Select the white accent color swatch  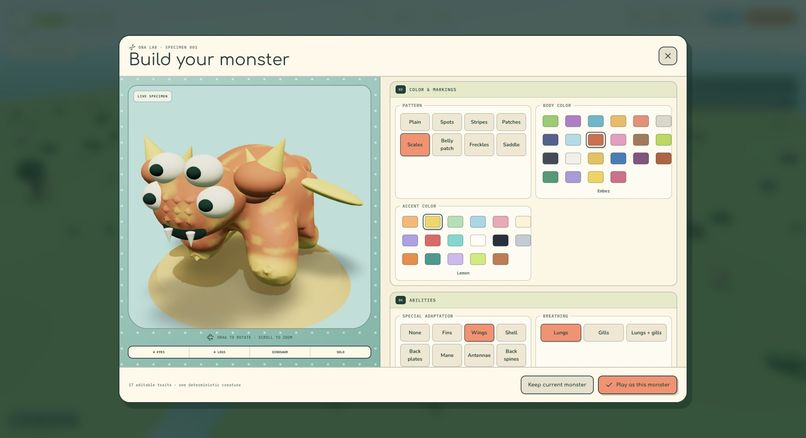click(x=478, y=240)
